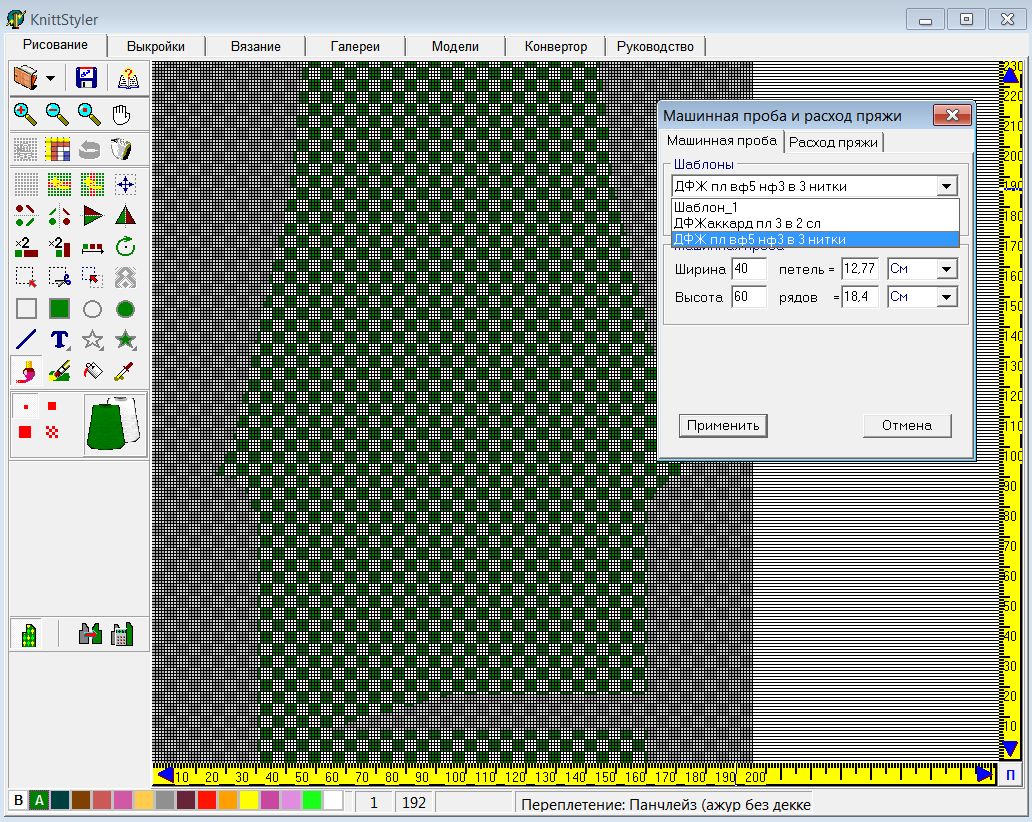Select the text T tool
Viewport: 1032px width, 822px height.
[x=59, y=340]
